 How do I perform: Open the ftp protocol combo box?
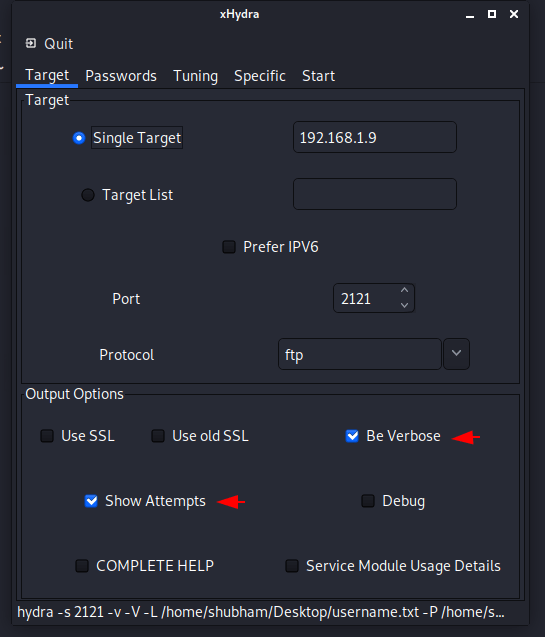[x=359, y=354]
